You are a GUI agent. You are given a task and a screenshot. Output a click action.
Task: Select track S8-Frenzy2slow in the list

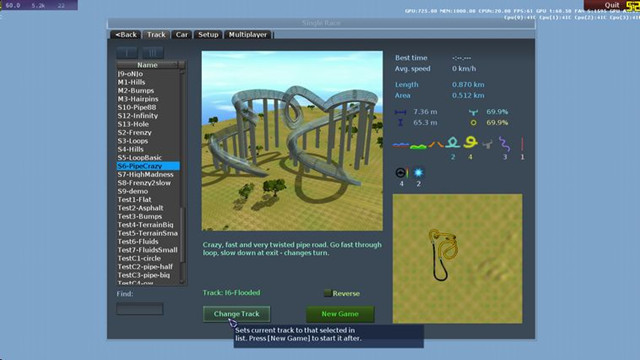click(x=148, y=183)
